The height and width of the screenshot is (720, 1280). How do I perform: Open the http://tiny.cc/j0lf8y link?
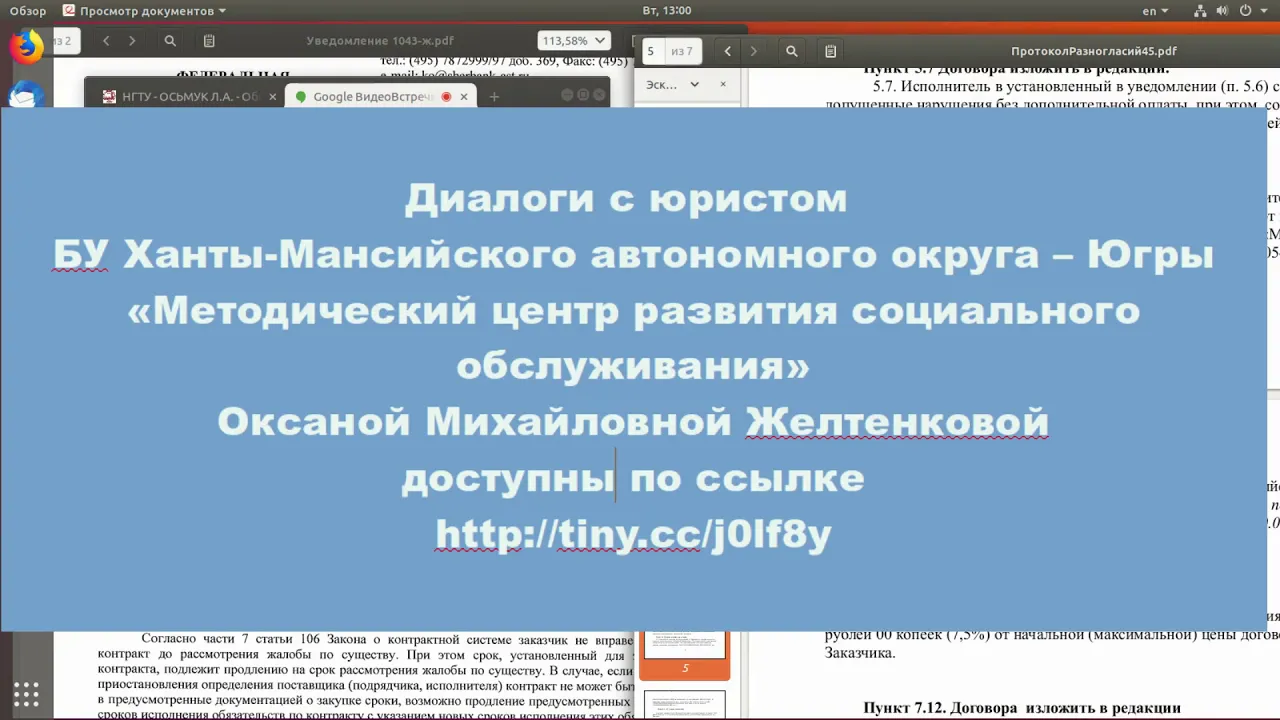click(x=633, y=535)
